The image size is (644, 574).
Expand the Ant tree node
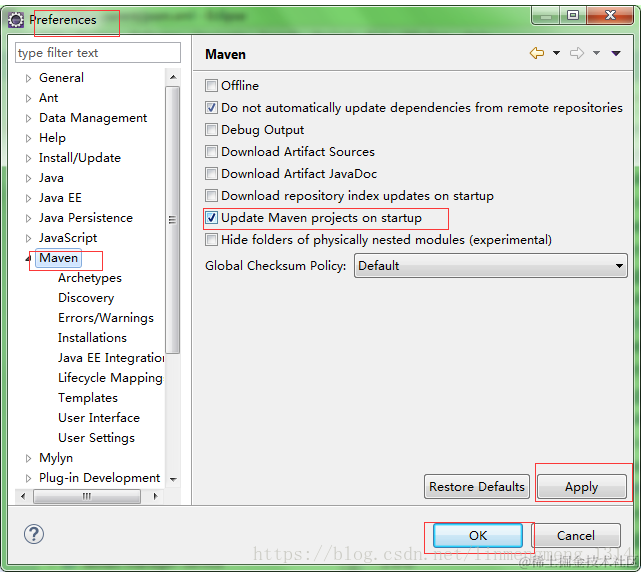pyautogui.click(x=28, y=98)
